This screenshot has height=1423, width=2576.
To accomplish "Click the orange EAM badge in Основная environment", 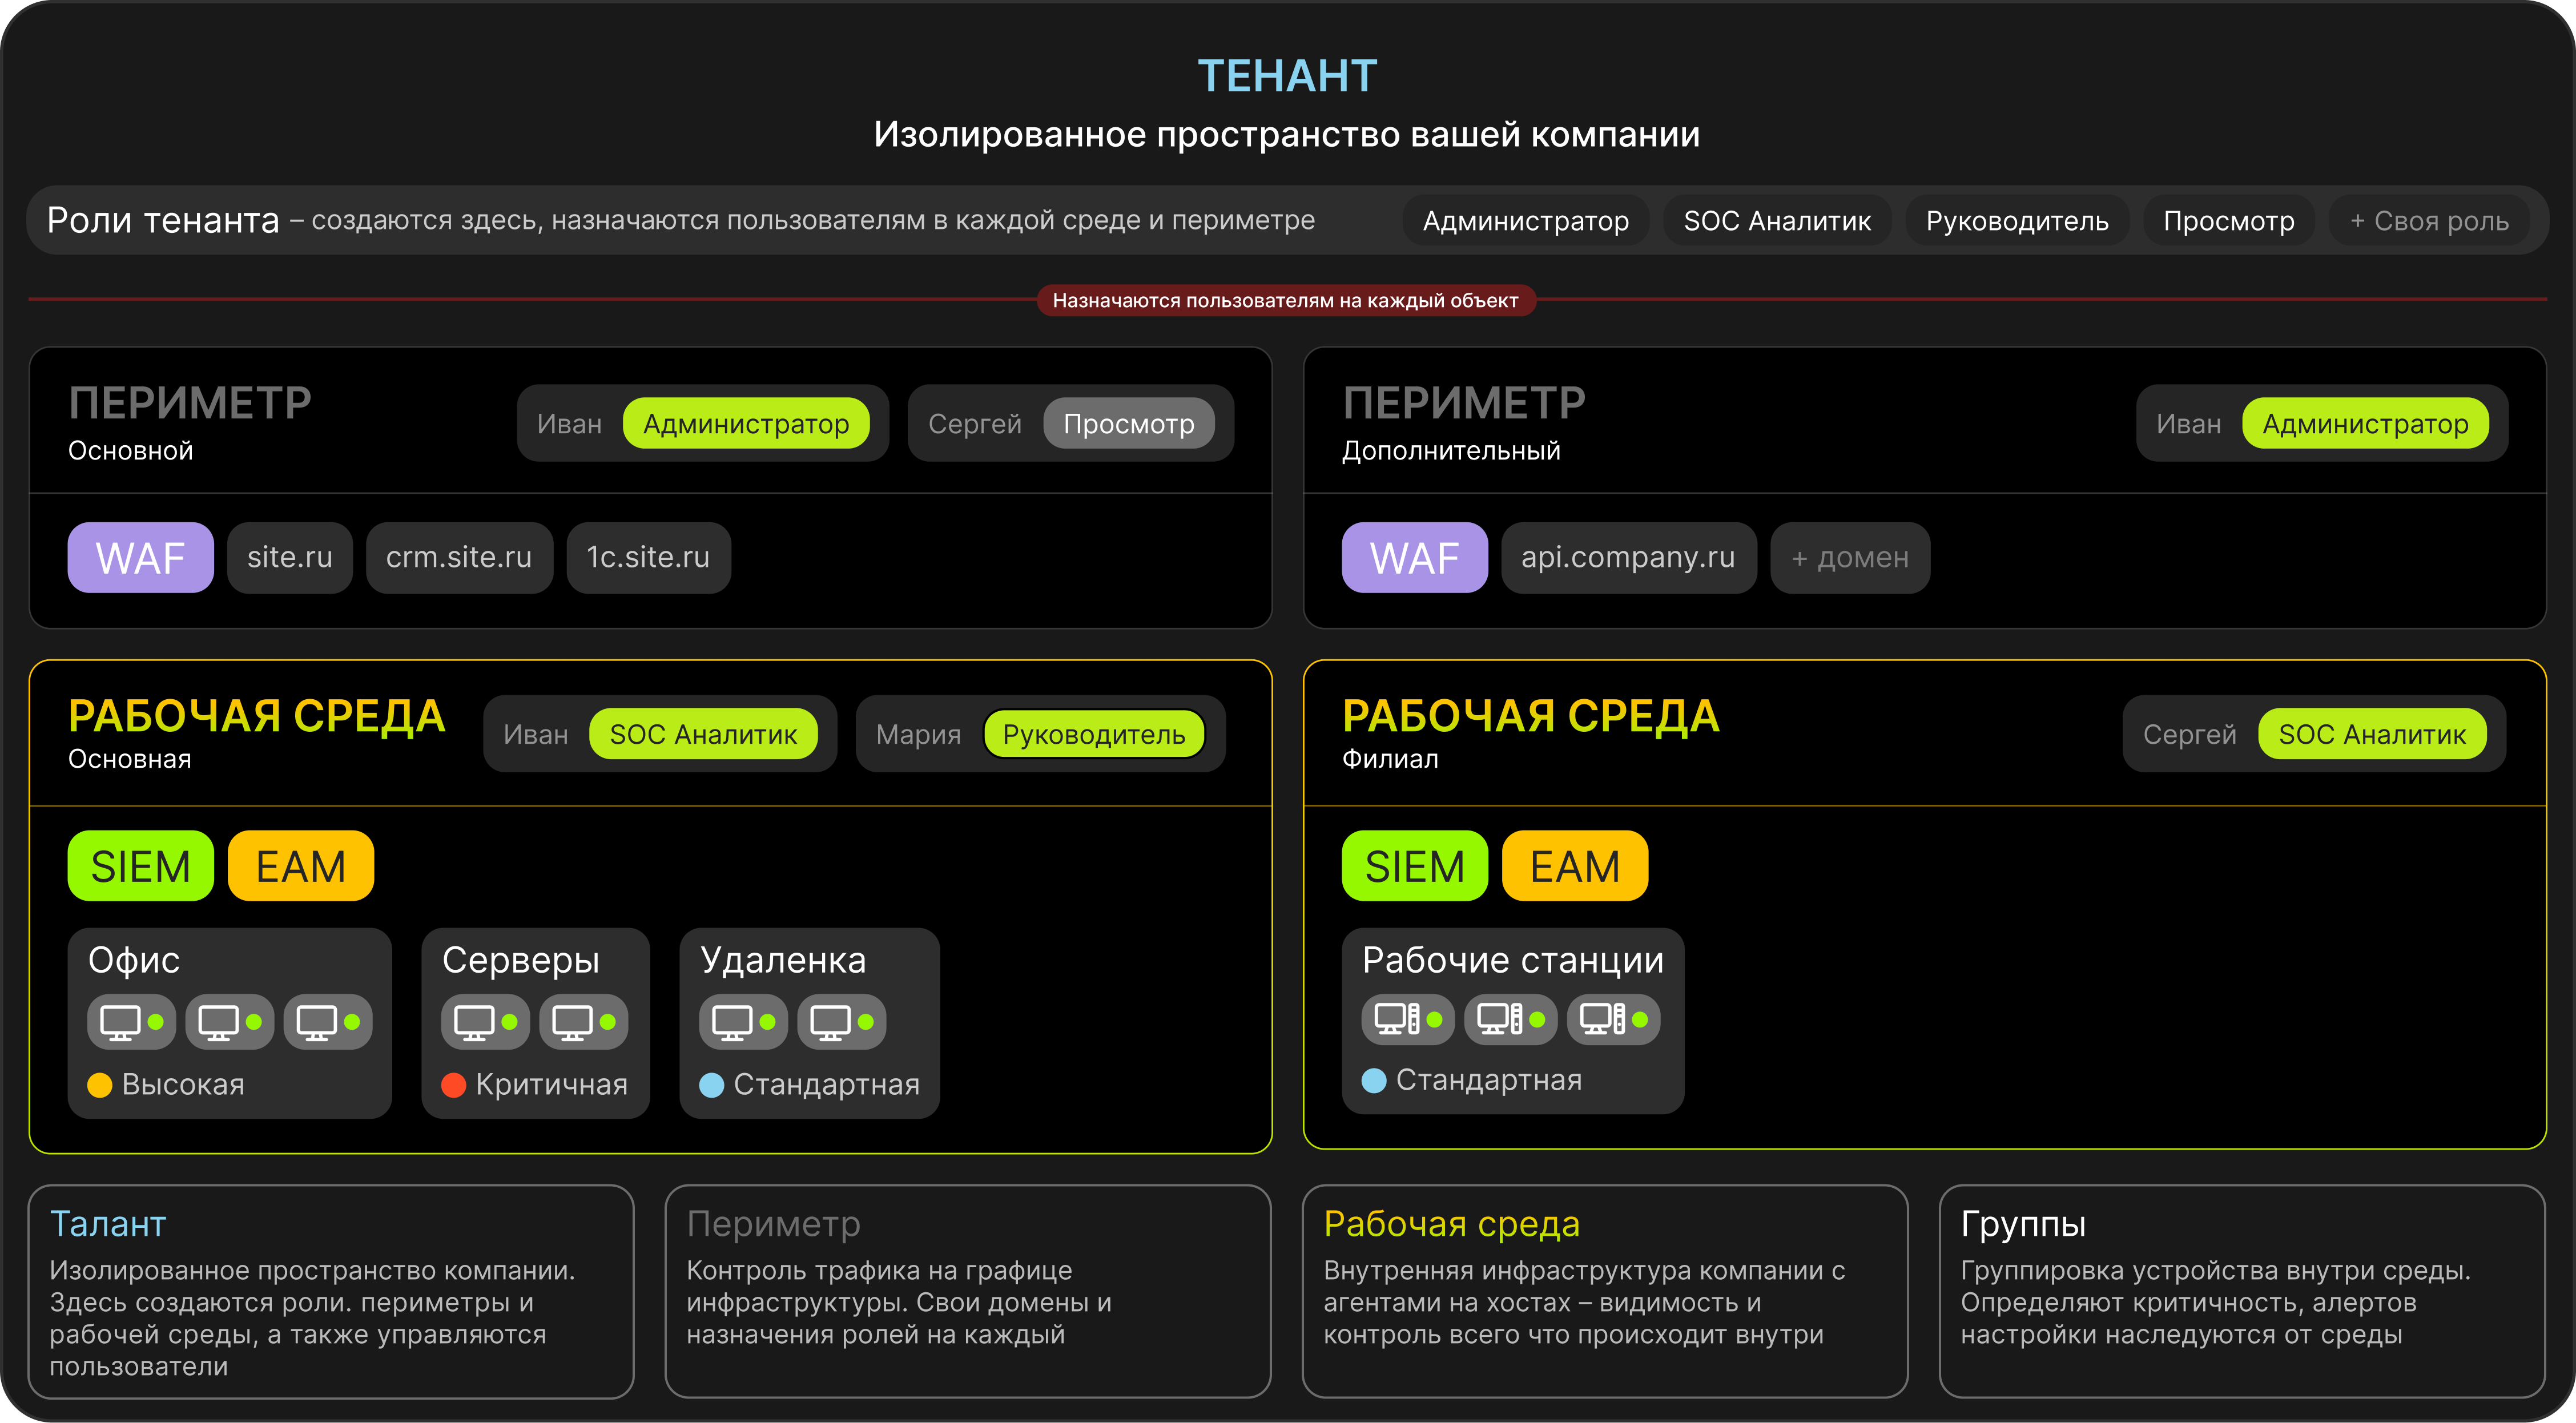I will pos(300,866).
